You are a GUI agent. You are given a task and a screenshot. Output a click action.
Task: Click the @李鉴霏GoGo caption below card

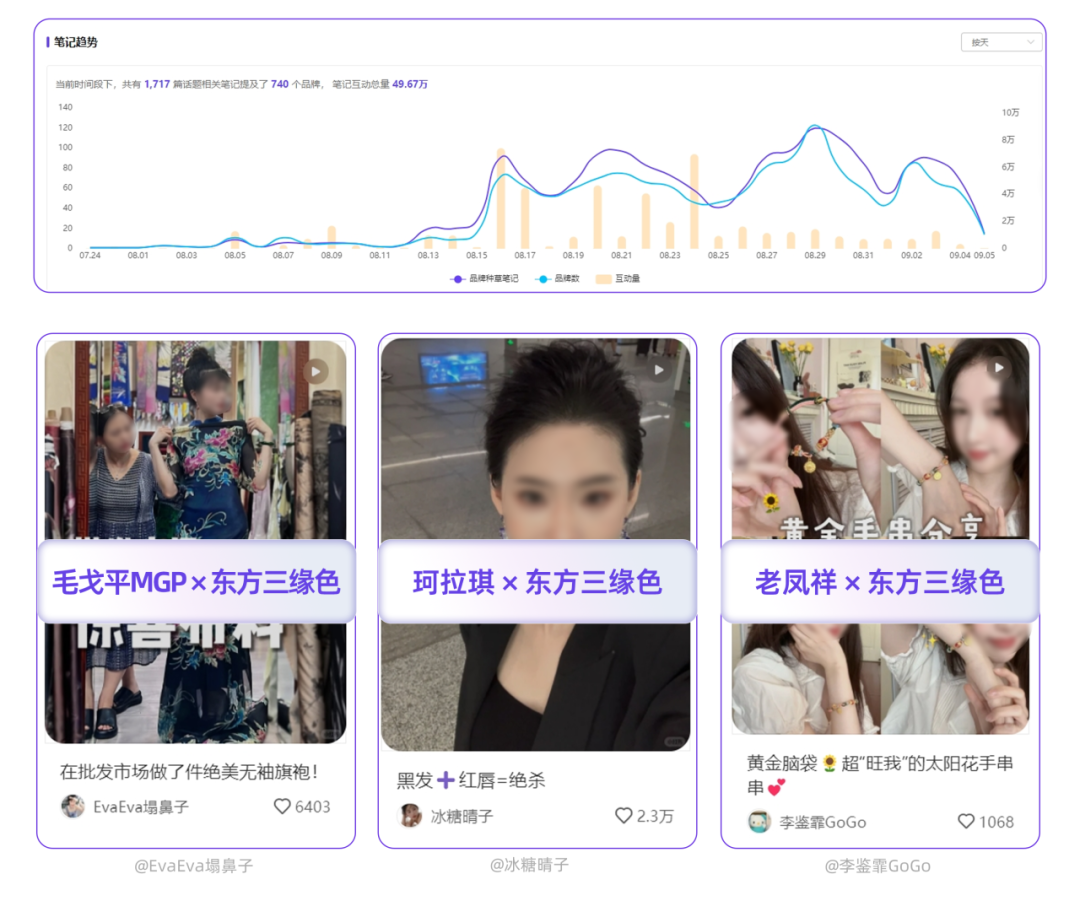tap(878, 866)
